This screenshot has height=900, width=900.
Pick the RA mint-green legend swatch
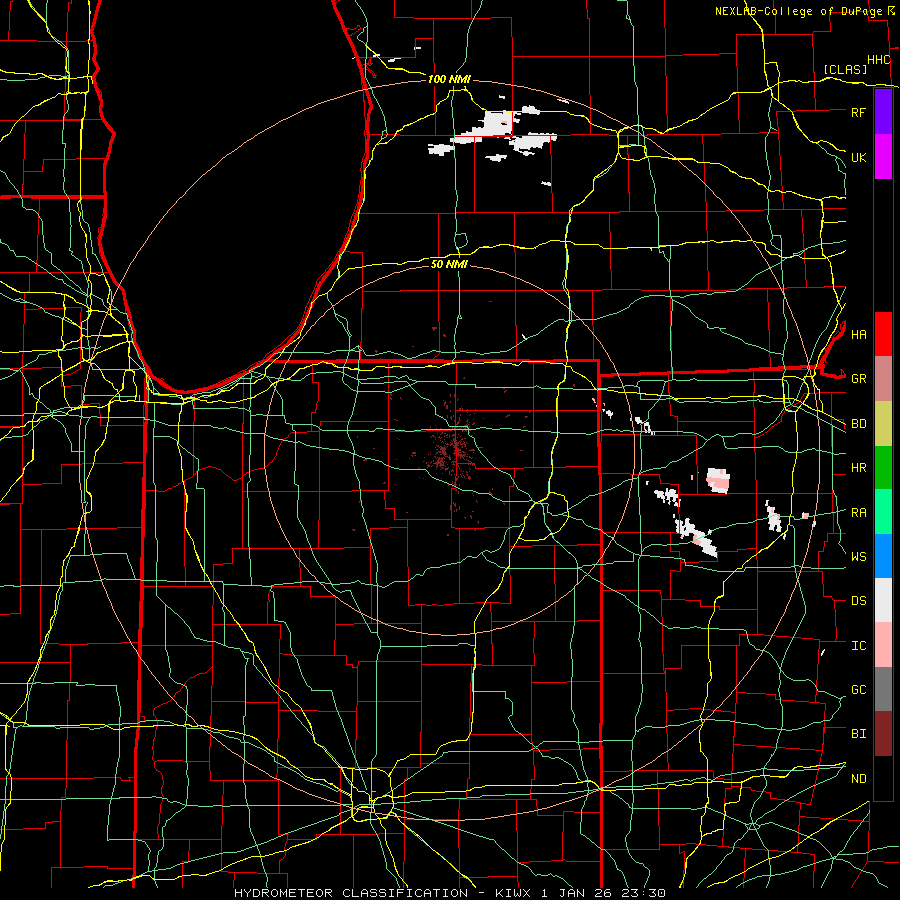click(883, 512)
